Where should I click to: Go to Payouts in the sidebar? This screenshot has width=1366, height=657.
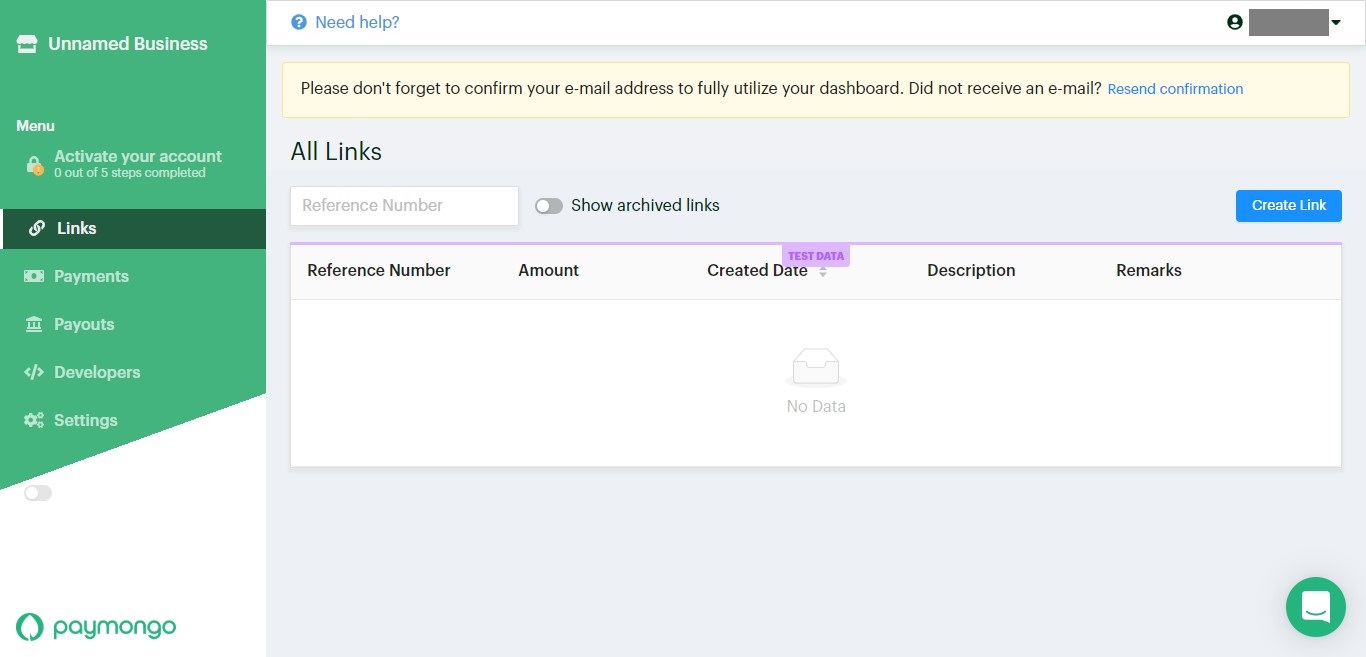(x=84, y=324)
